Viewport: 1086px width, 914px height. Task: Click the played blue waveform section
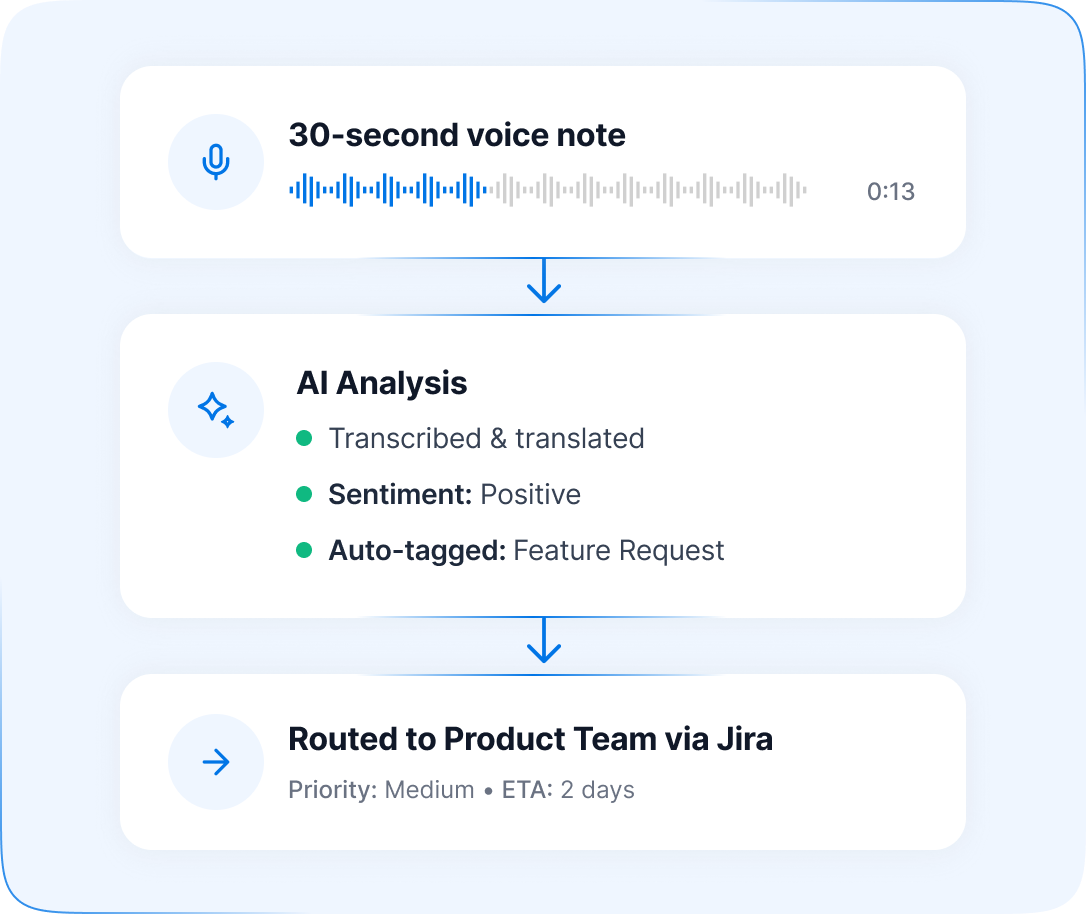pos(387,189)
